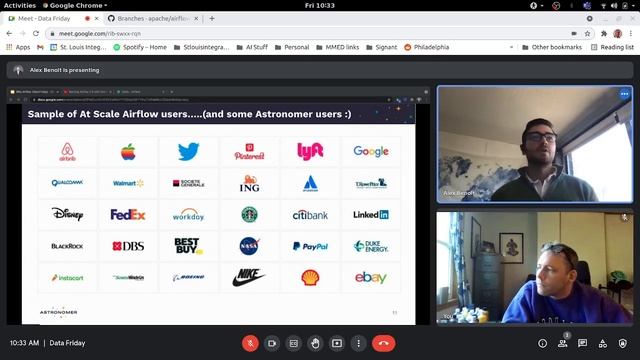
Task: Open chat with everyone panel
Action: tap(582, 343)
